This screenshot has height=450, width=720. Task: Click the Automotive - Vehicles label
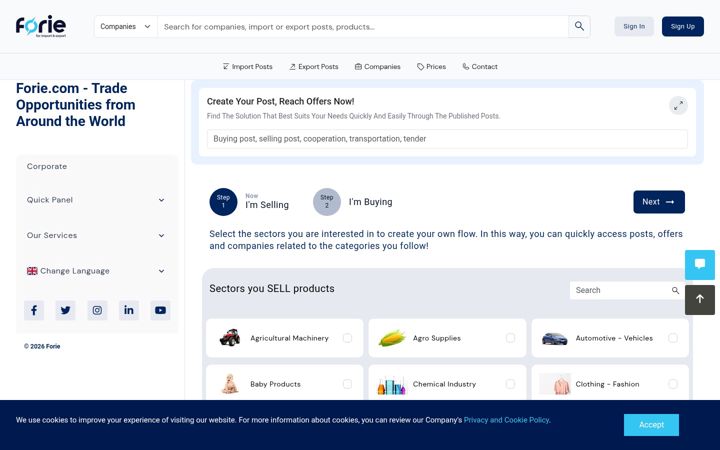(x=614, y=338)
